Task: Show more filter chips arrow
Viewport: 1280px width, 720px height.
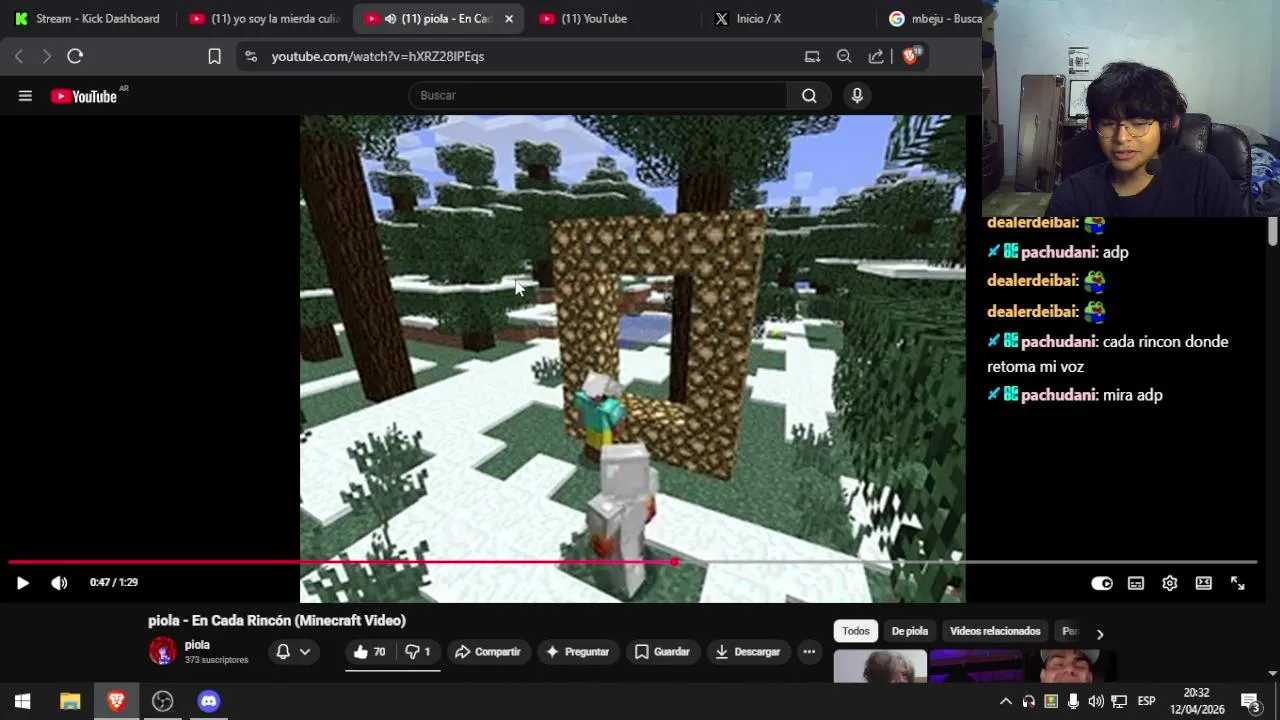Action: pyautogui.click(x=1099, y=634)
